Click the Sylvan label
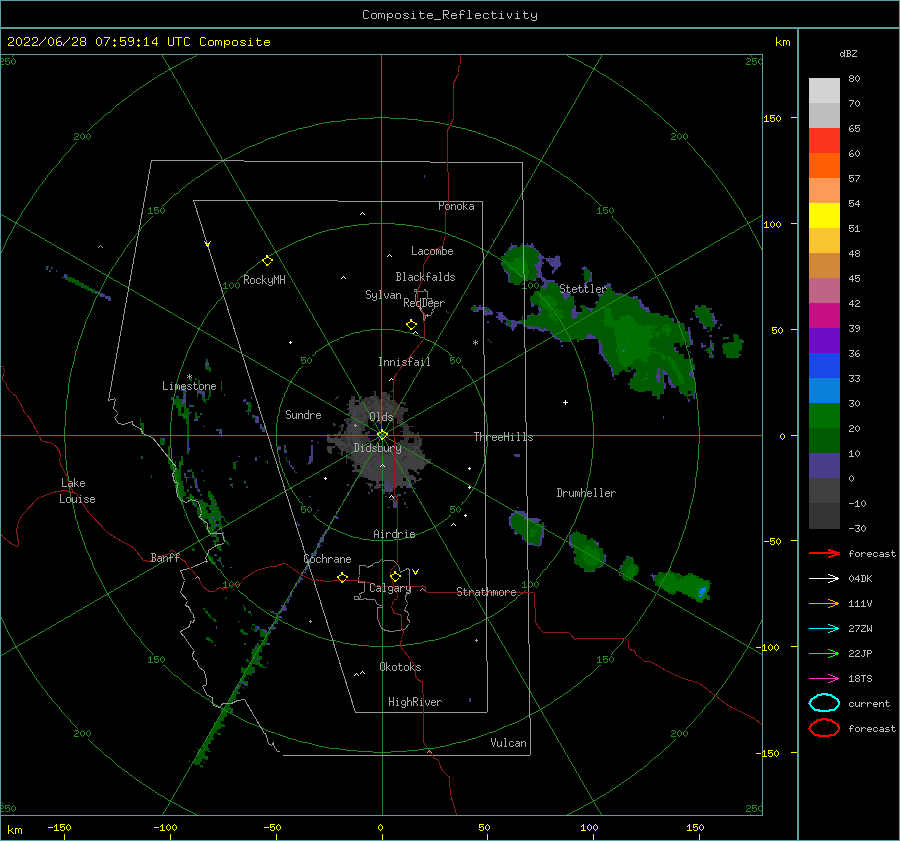 tap(383, 295)
